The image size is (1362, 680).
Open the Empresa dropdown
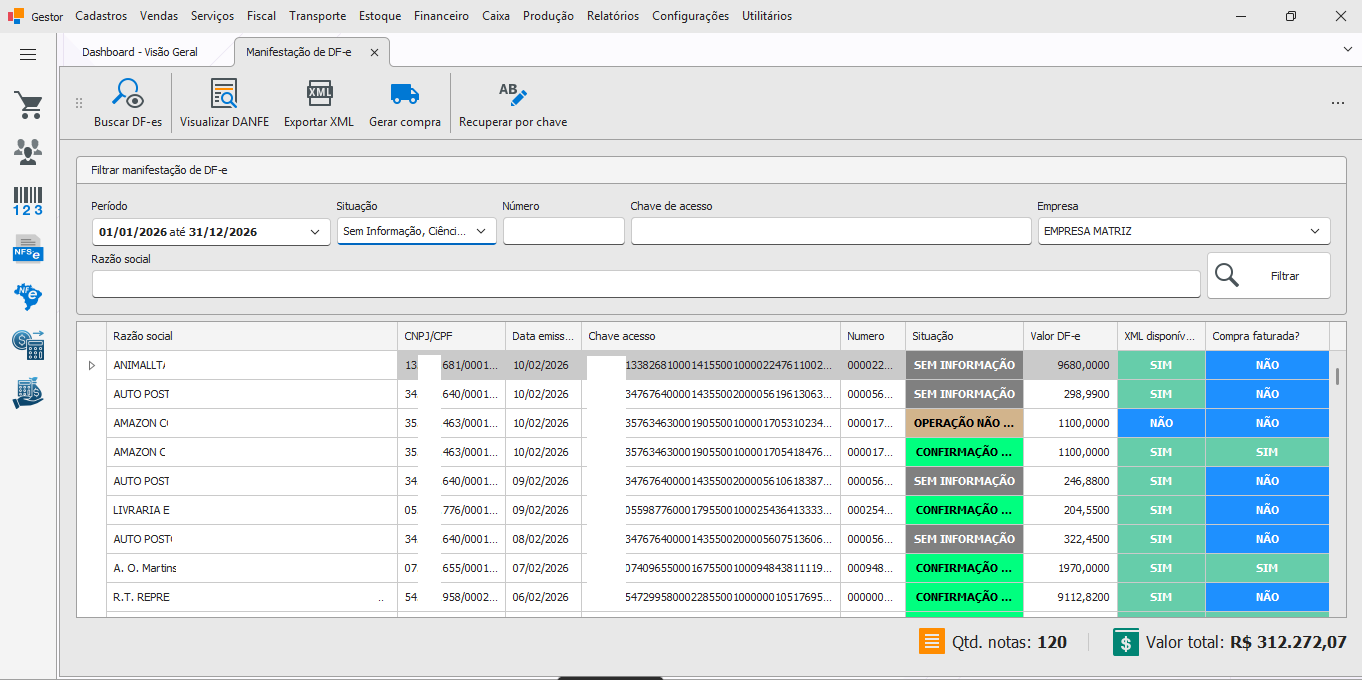(x=1315, y=231)
